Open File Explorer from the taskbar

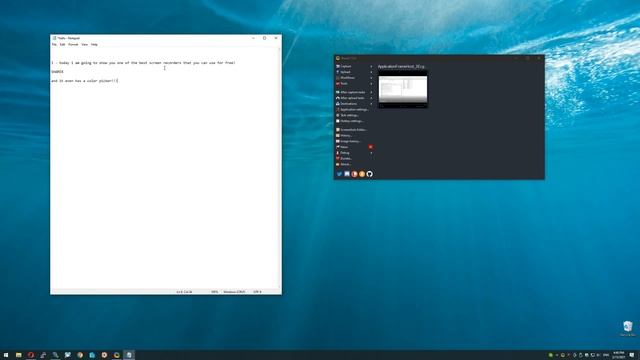click(18, 355)
